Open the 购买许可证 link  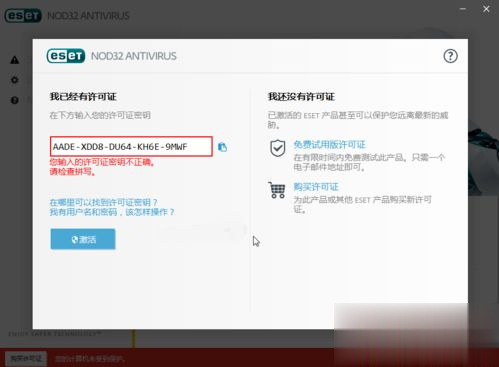[316, 187]
